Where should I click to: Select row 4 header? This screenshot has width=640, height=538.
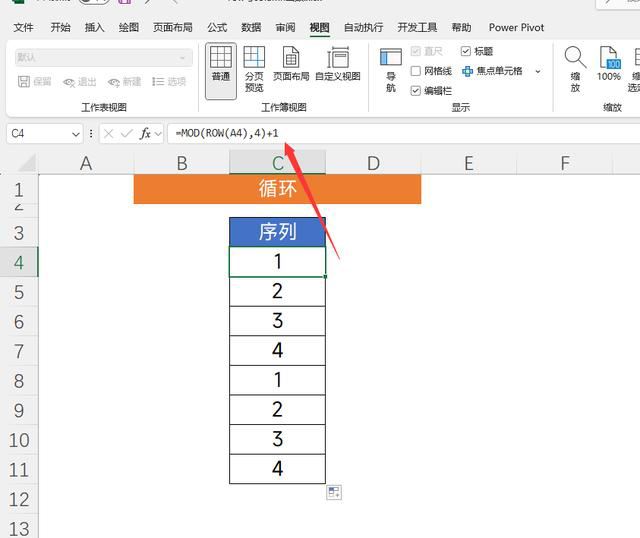[x=19, y=262]
